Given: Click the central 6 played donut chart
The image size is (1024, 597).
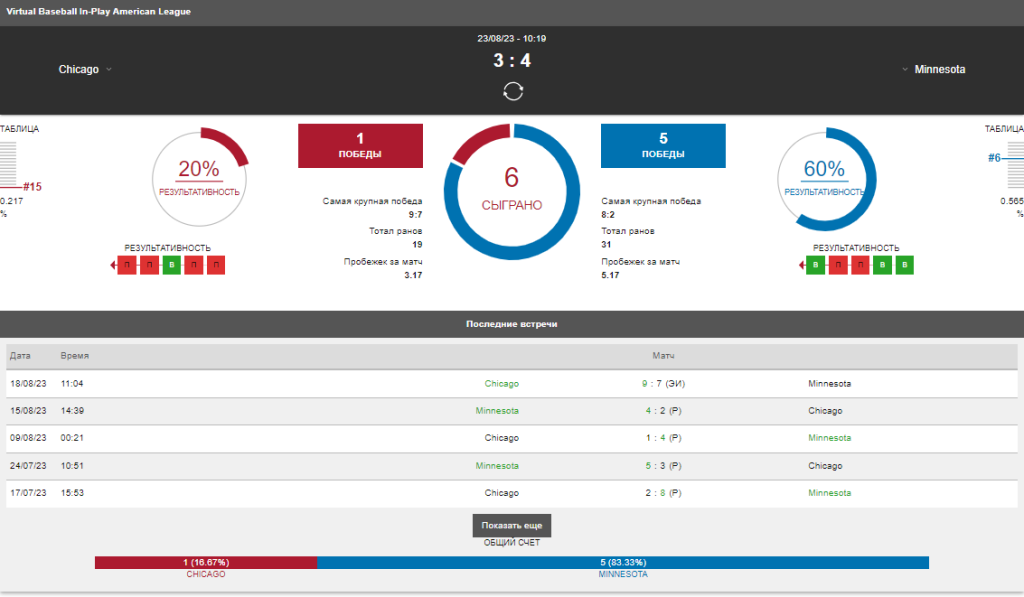Looking at the screenshot, I should pos(511,190).
